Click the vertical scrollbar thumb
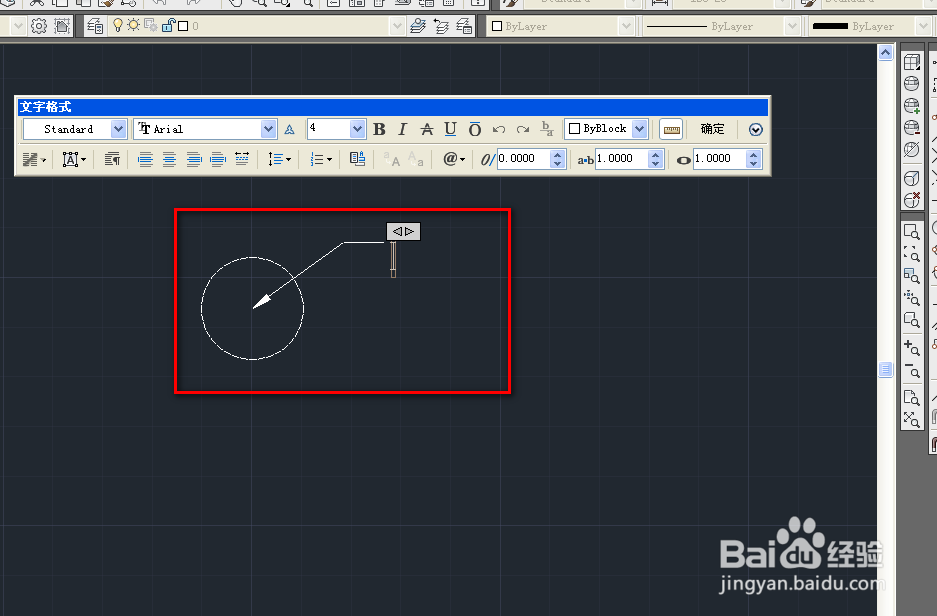The width and height of the screenshot is (937, 616). (886, 369)
